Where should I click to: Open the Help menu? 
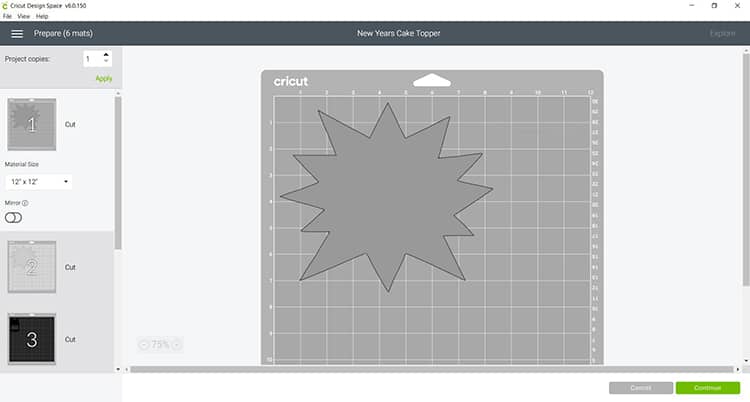(x=42, y=16)
